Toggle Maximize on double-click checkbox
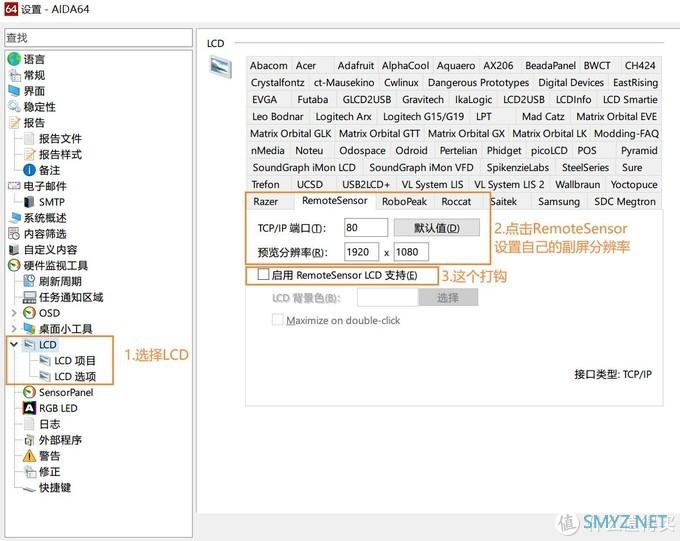The width and height of the screenshot is (680, 541). pos(278,320)
